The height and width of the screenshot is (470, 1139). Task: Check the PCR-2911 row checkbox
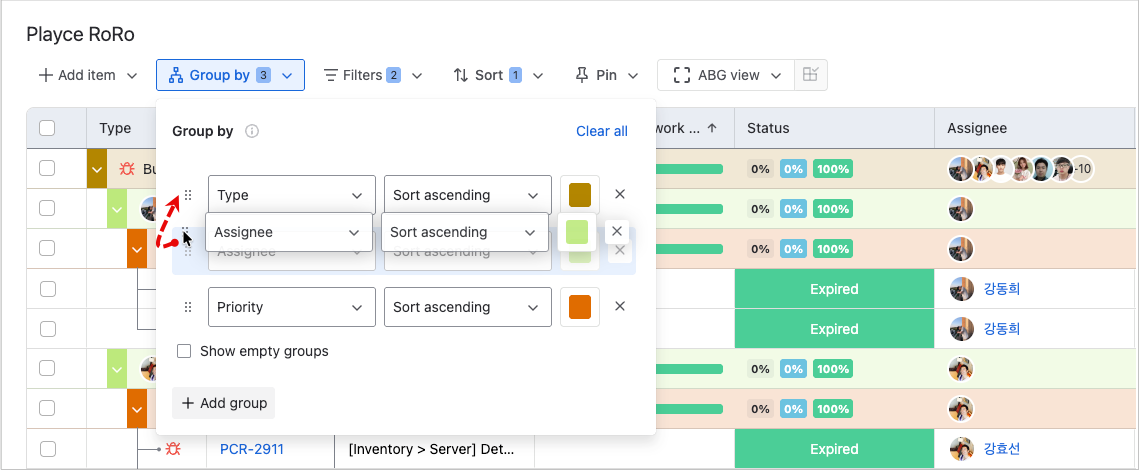coord(47,449)
